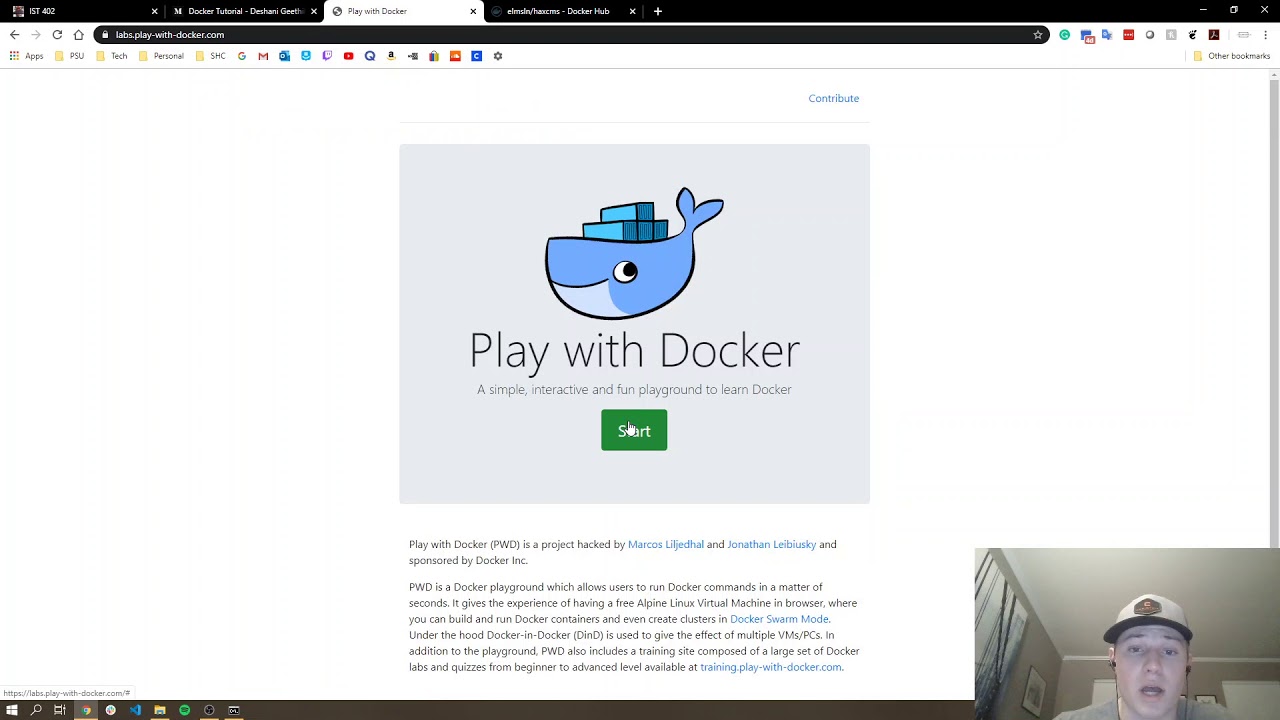
Task: Open the Other bookmarks folder
Action: point(1232,56)
